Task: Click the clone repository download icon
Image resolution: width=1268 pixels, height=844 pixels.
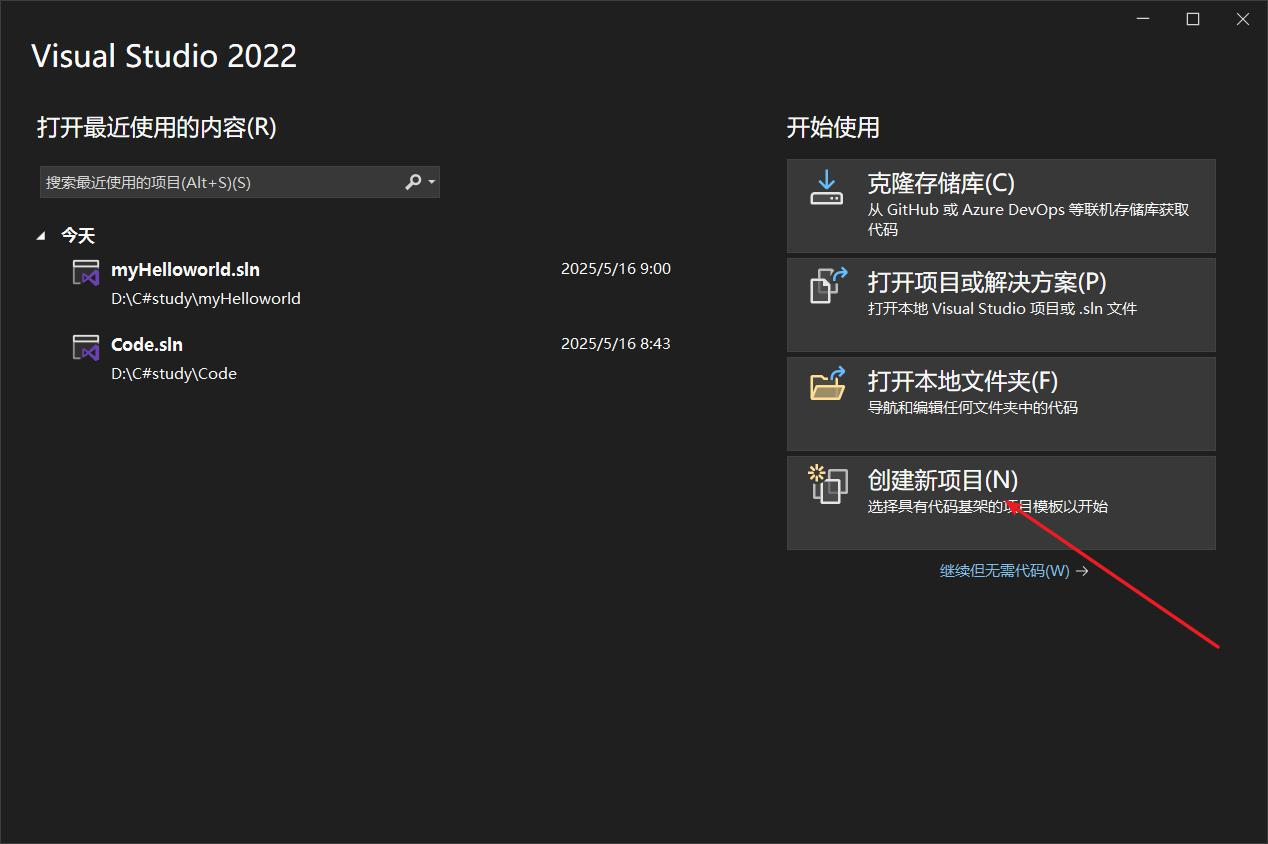Action: pos(827,187)
